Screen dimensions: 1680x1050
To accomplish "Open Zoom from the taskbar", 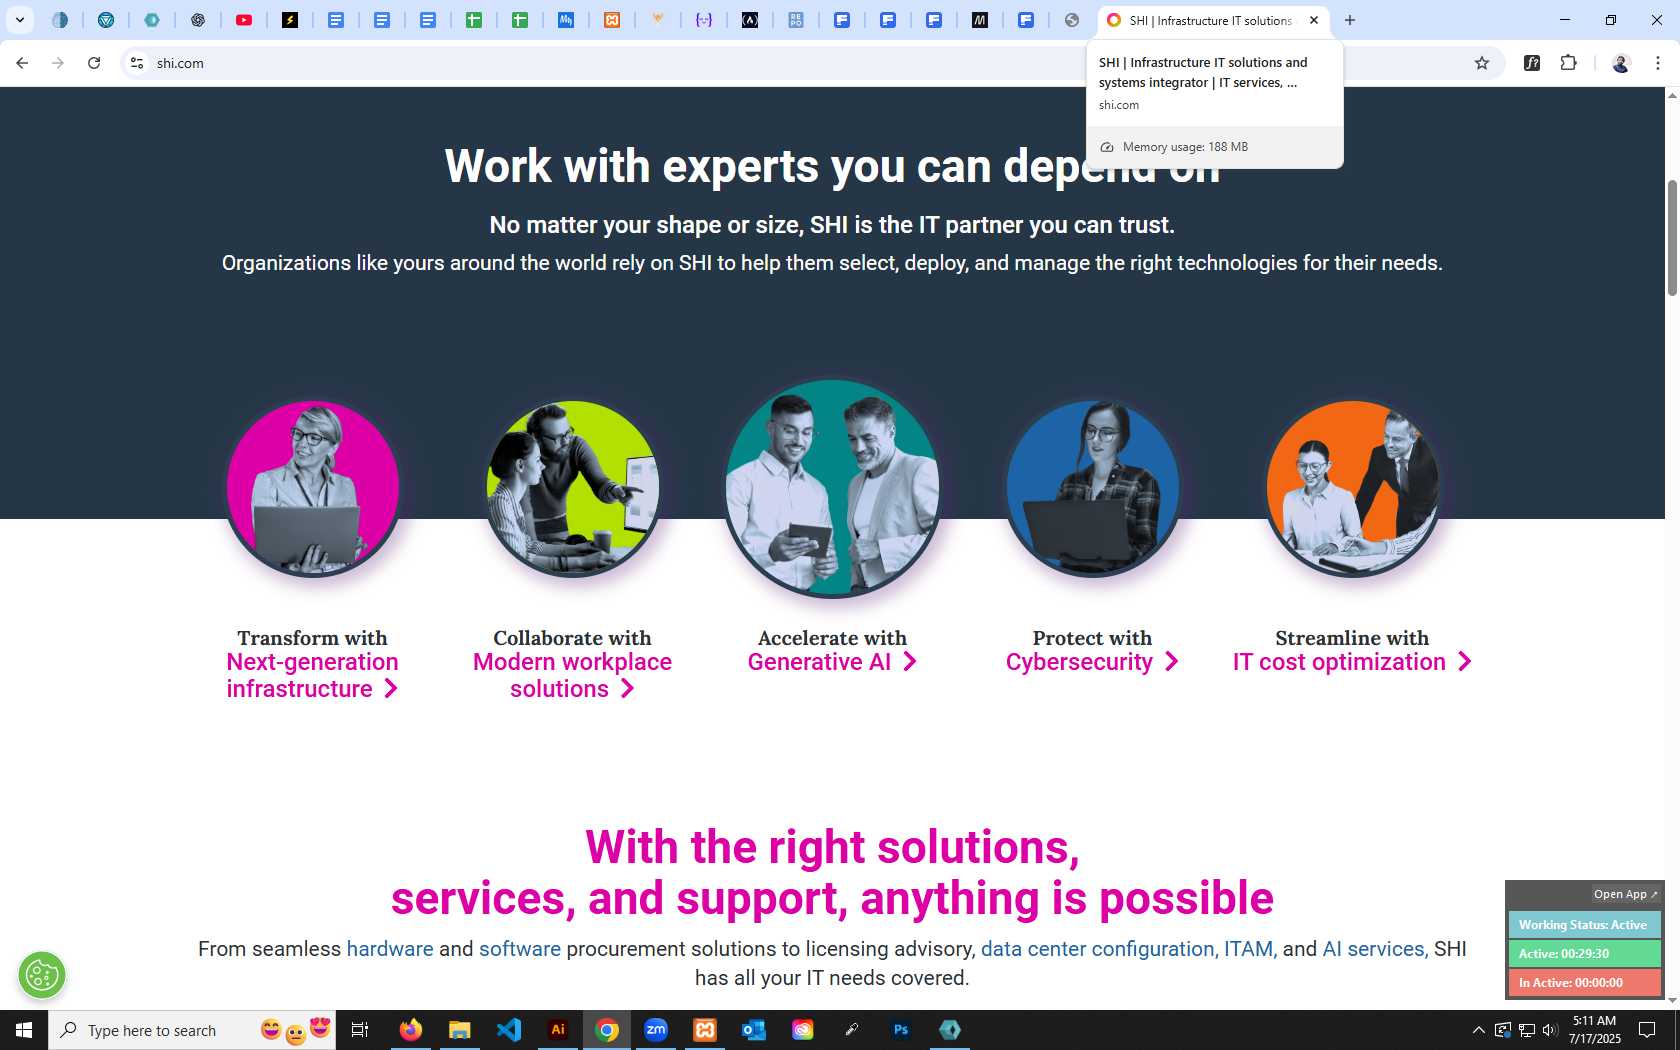I will coord(656,1030).
